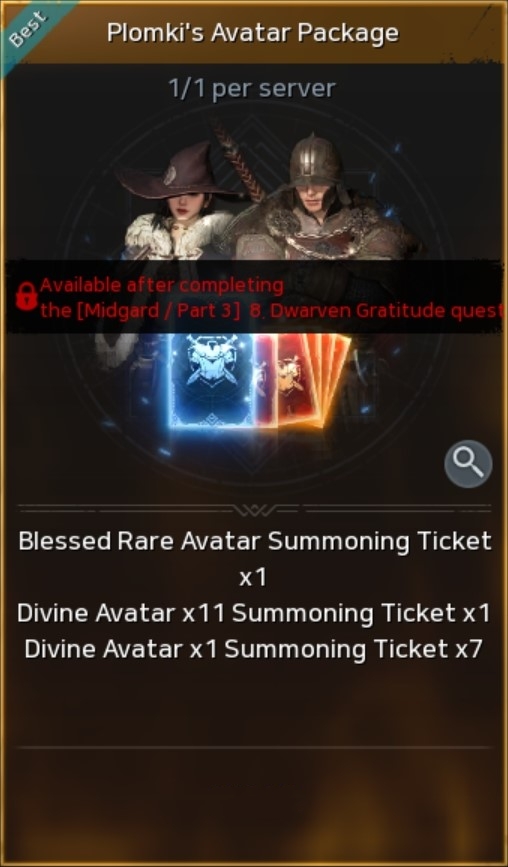Click the Divine Avatar x1 Summoning Ticket x7 line
The image size is (508, 867).
[254, 649]
